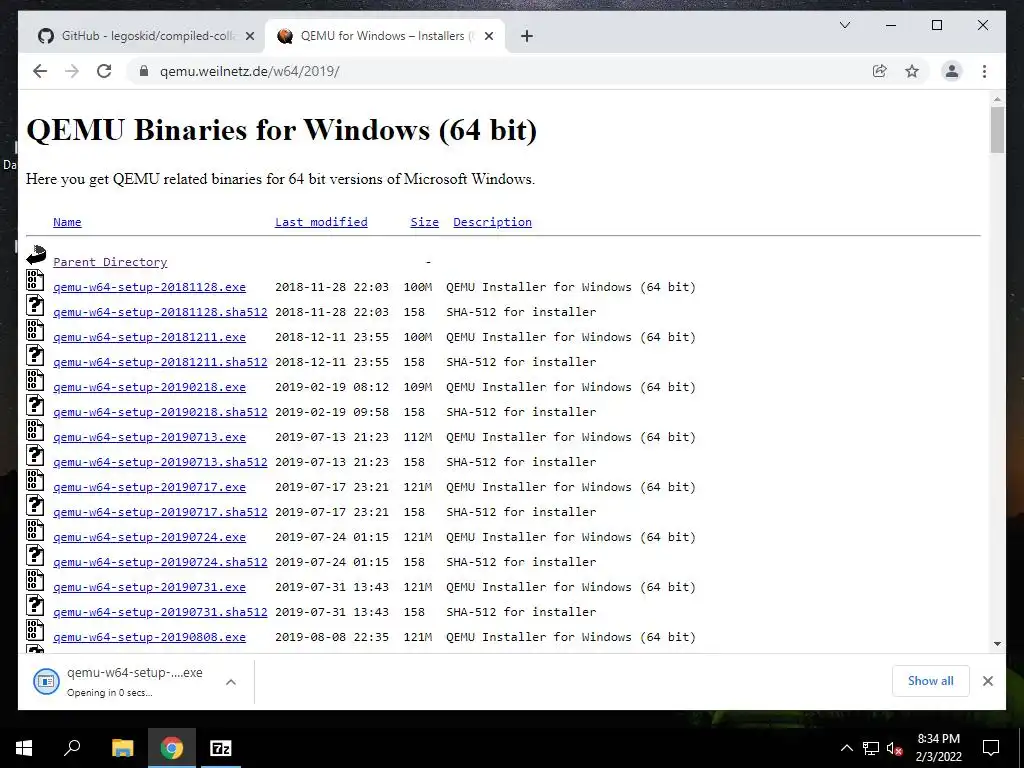Open qemu-w64-setup-20190717.sha512 link
Viewport: 1024px width, 768px height.
click(x=160, y=512)
